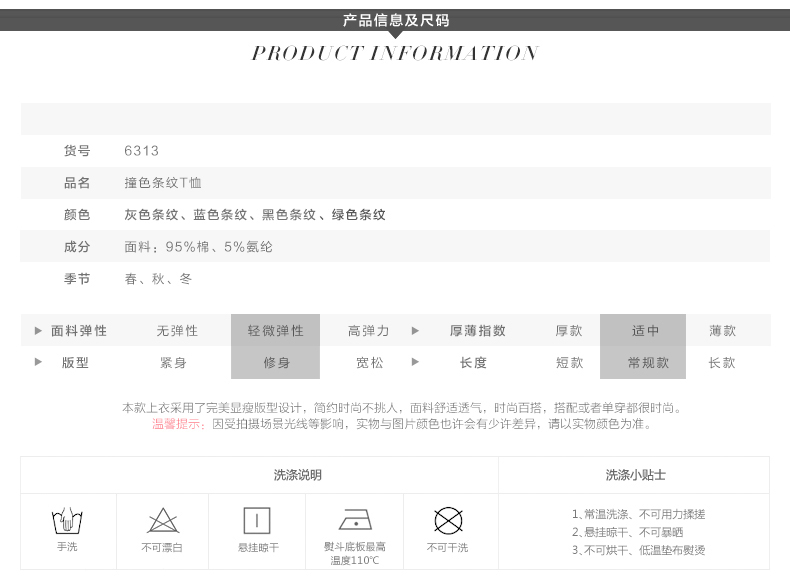The height and width of the screenshot is (588, 790).
Task: Click the season value 春、秋、冬
Action: [158, 279]
